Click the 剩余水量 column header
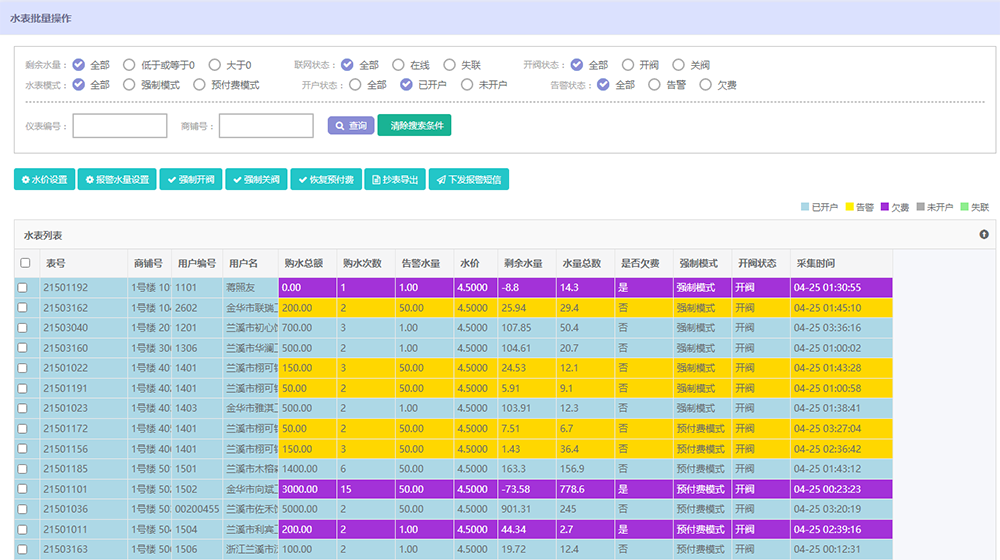This screenshot has width=1000, height=560. coord(523,263)
